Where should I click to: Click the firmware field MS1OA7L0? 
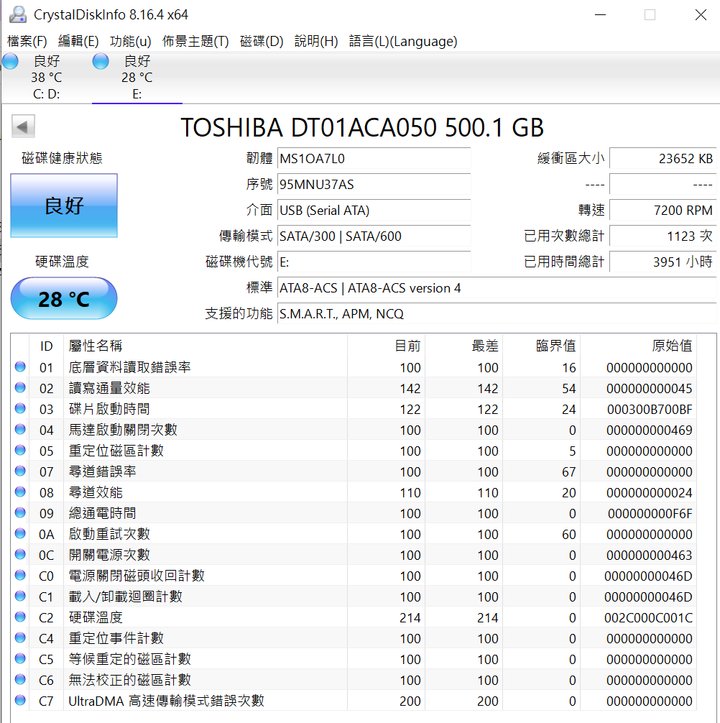point(374,159)
